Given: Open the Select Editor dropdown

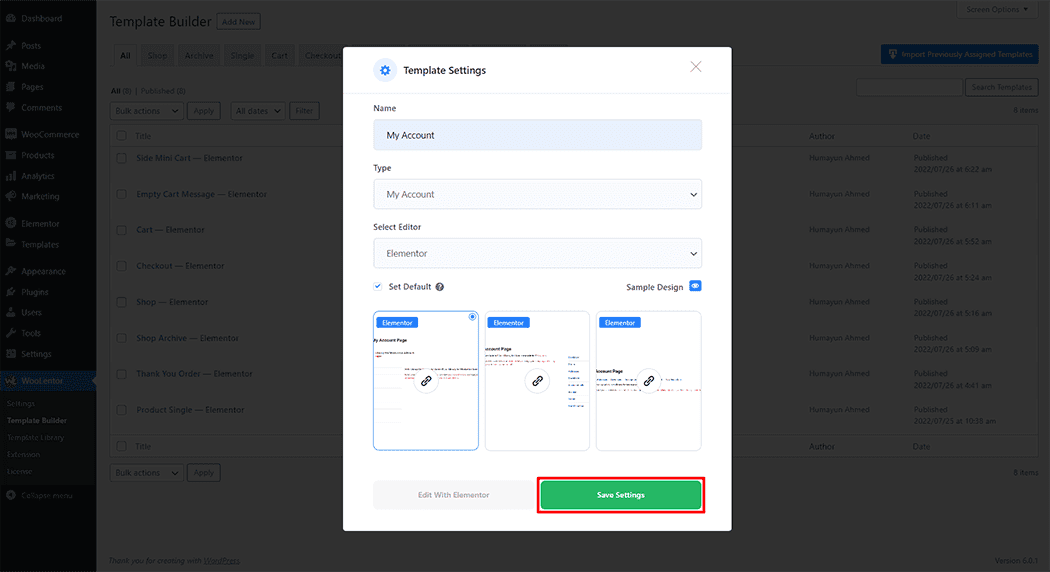Looking at the screenshot, I should click(x=537, y=253).
